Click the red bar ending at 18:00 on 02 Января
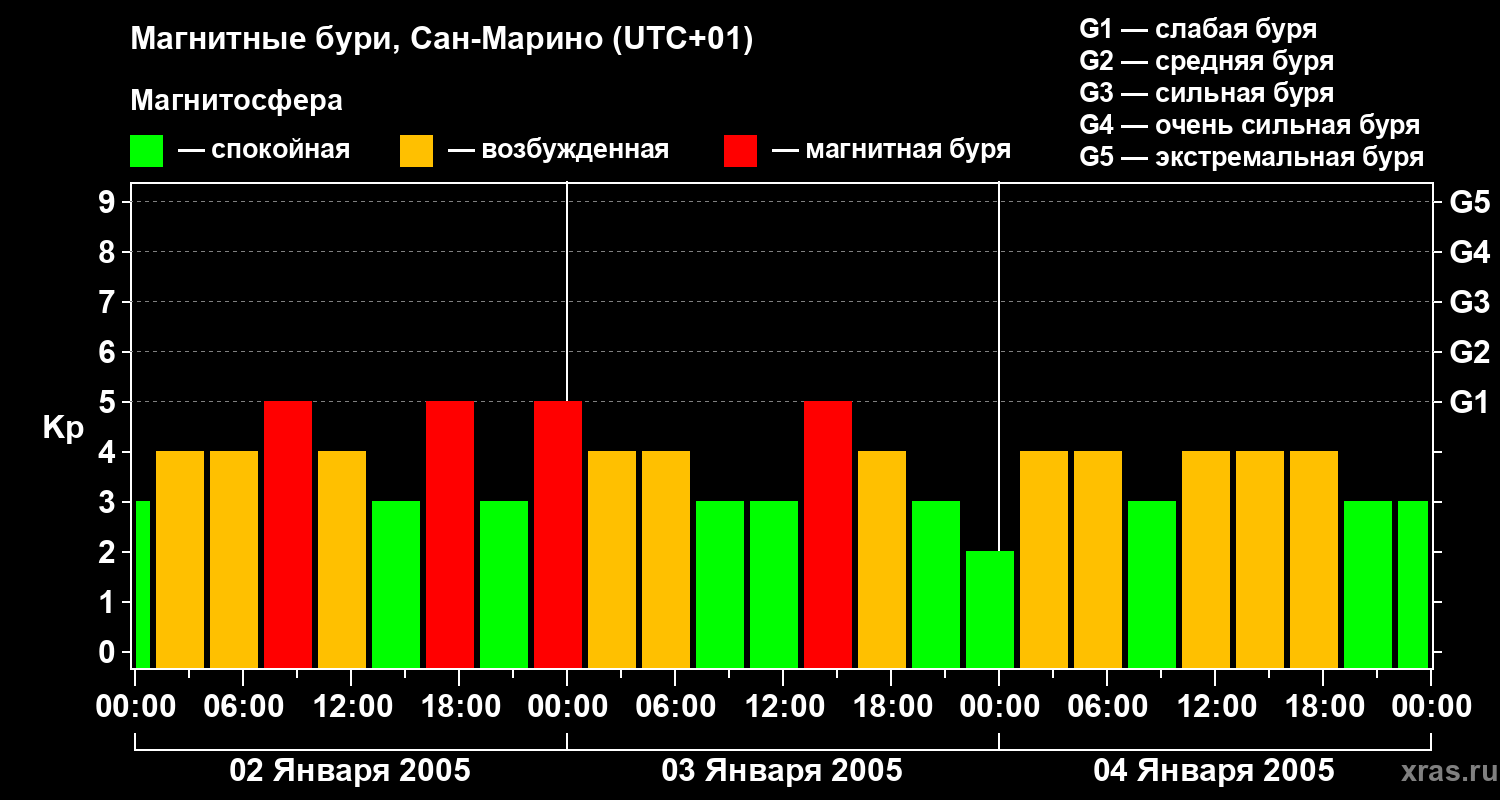The height and width of the screenshot is (800, 1500). [x=450, y=534]
